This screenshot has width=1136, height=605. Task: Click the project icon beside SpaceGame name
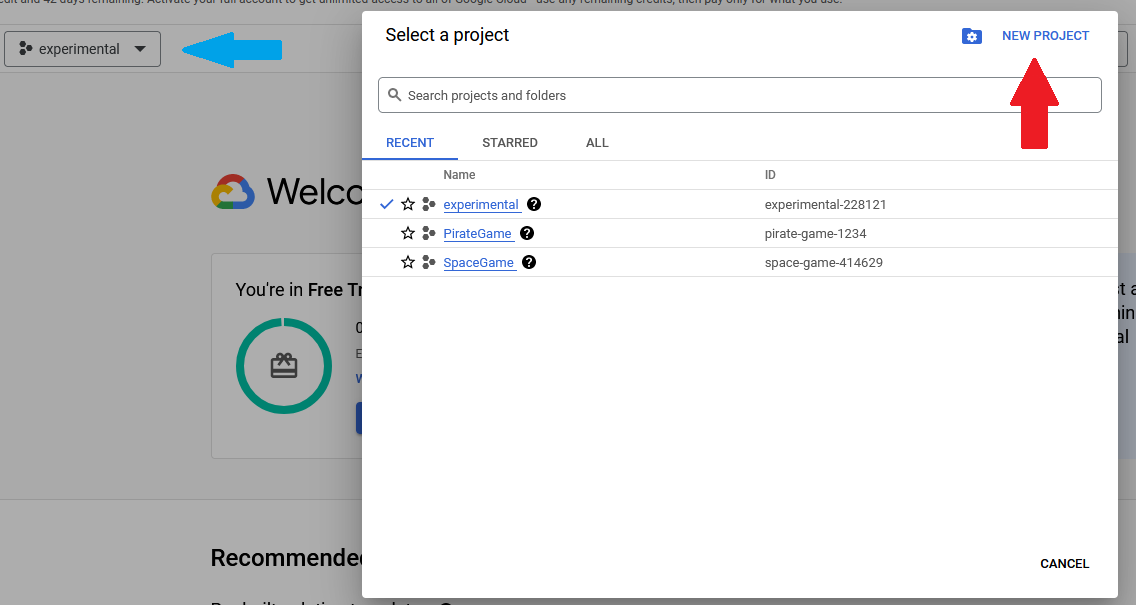click(x=429, y=262)
